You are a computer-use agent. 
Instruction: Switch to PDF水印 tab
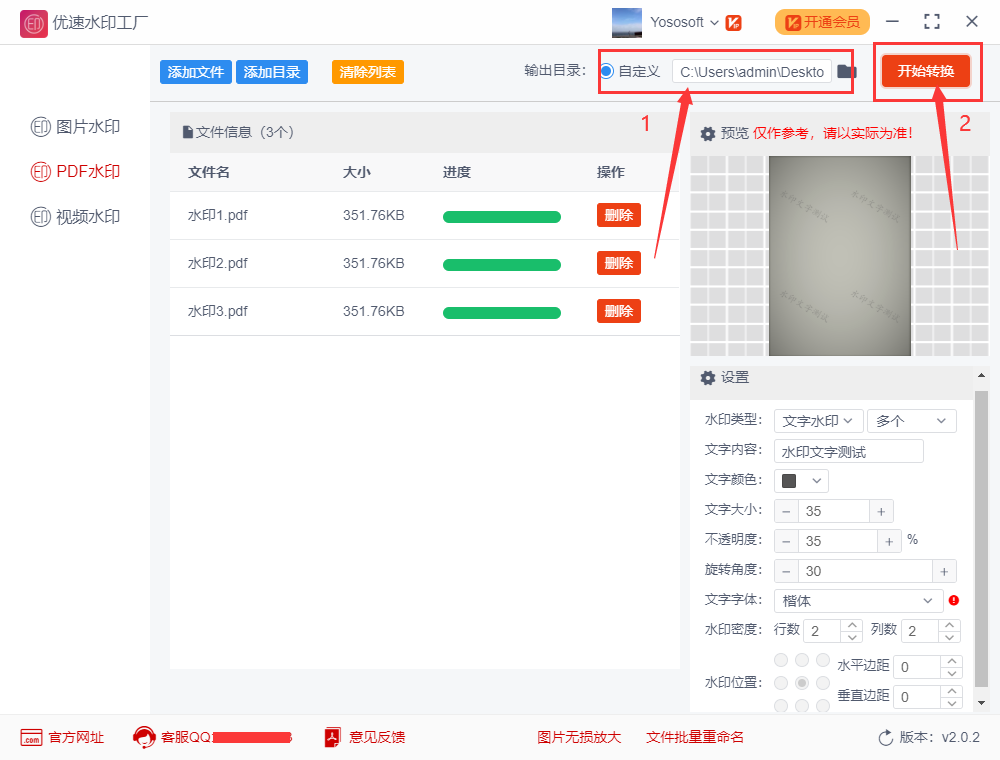point(75,172)
